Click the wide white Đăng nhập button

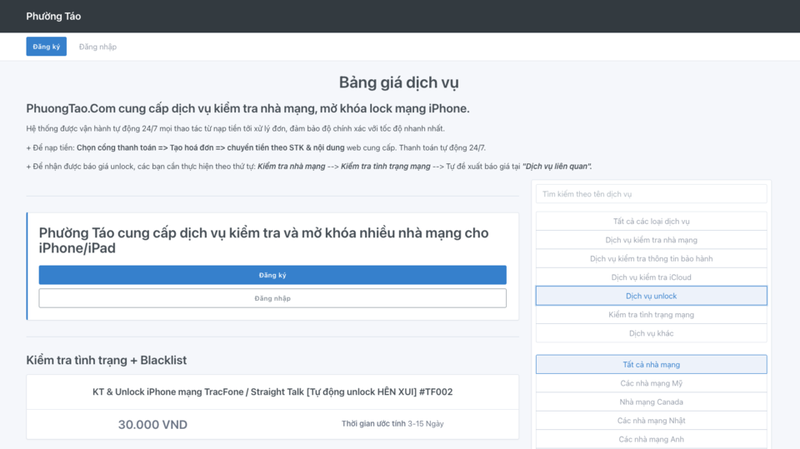272,298
